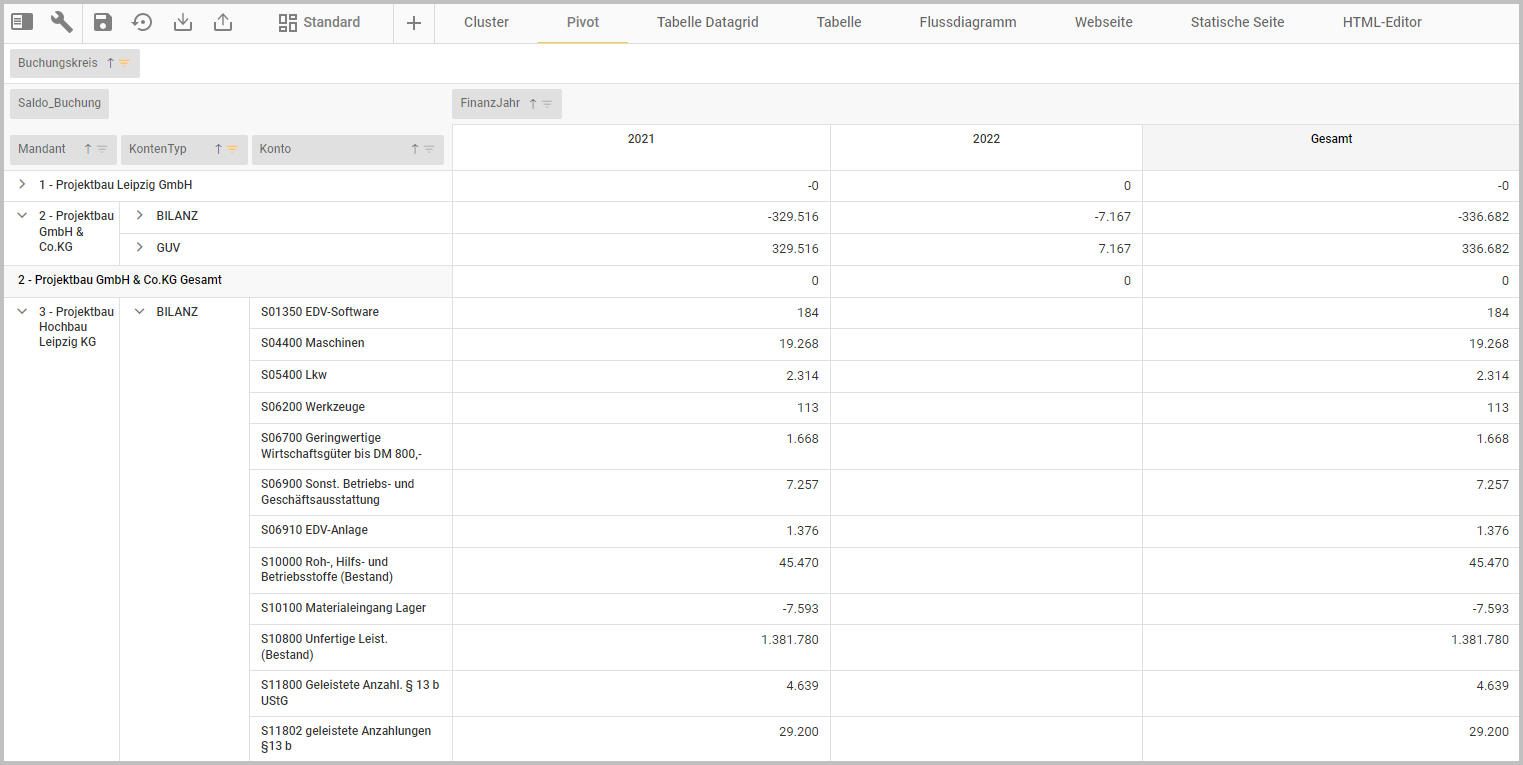Toggle sort arrow on FinanzJahr field
1523x765 pixels.
533,103
